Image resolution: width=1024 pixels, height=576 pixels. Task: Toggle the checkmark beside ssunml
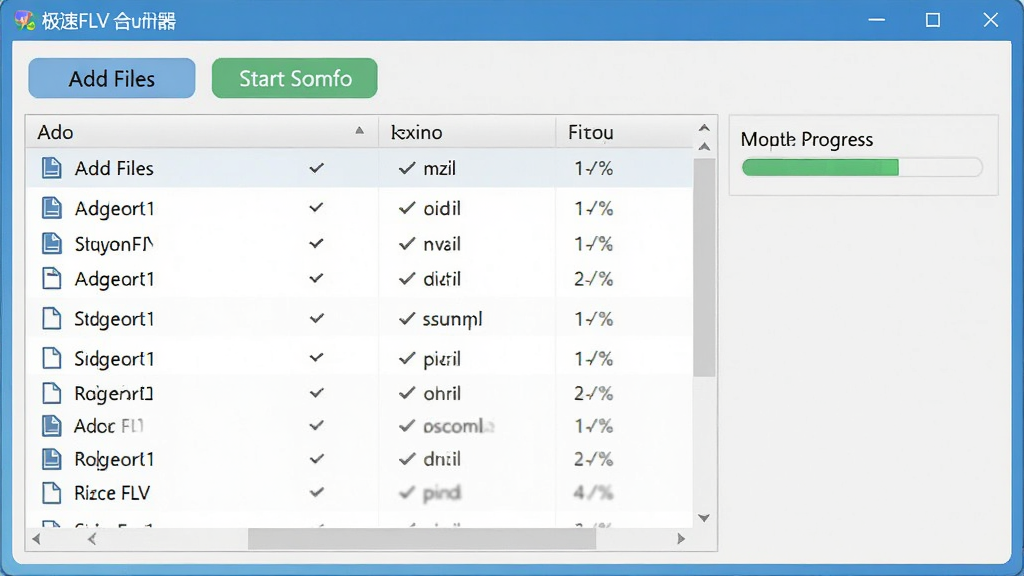tap(407, 319)
